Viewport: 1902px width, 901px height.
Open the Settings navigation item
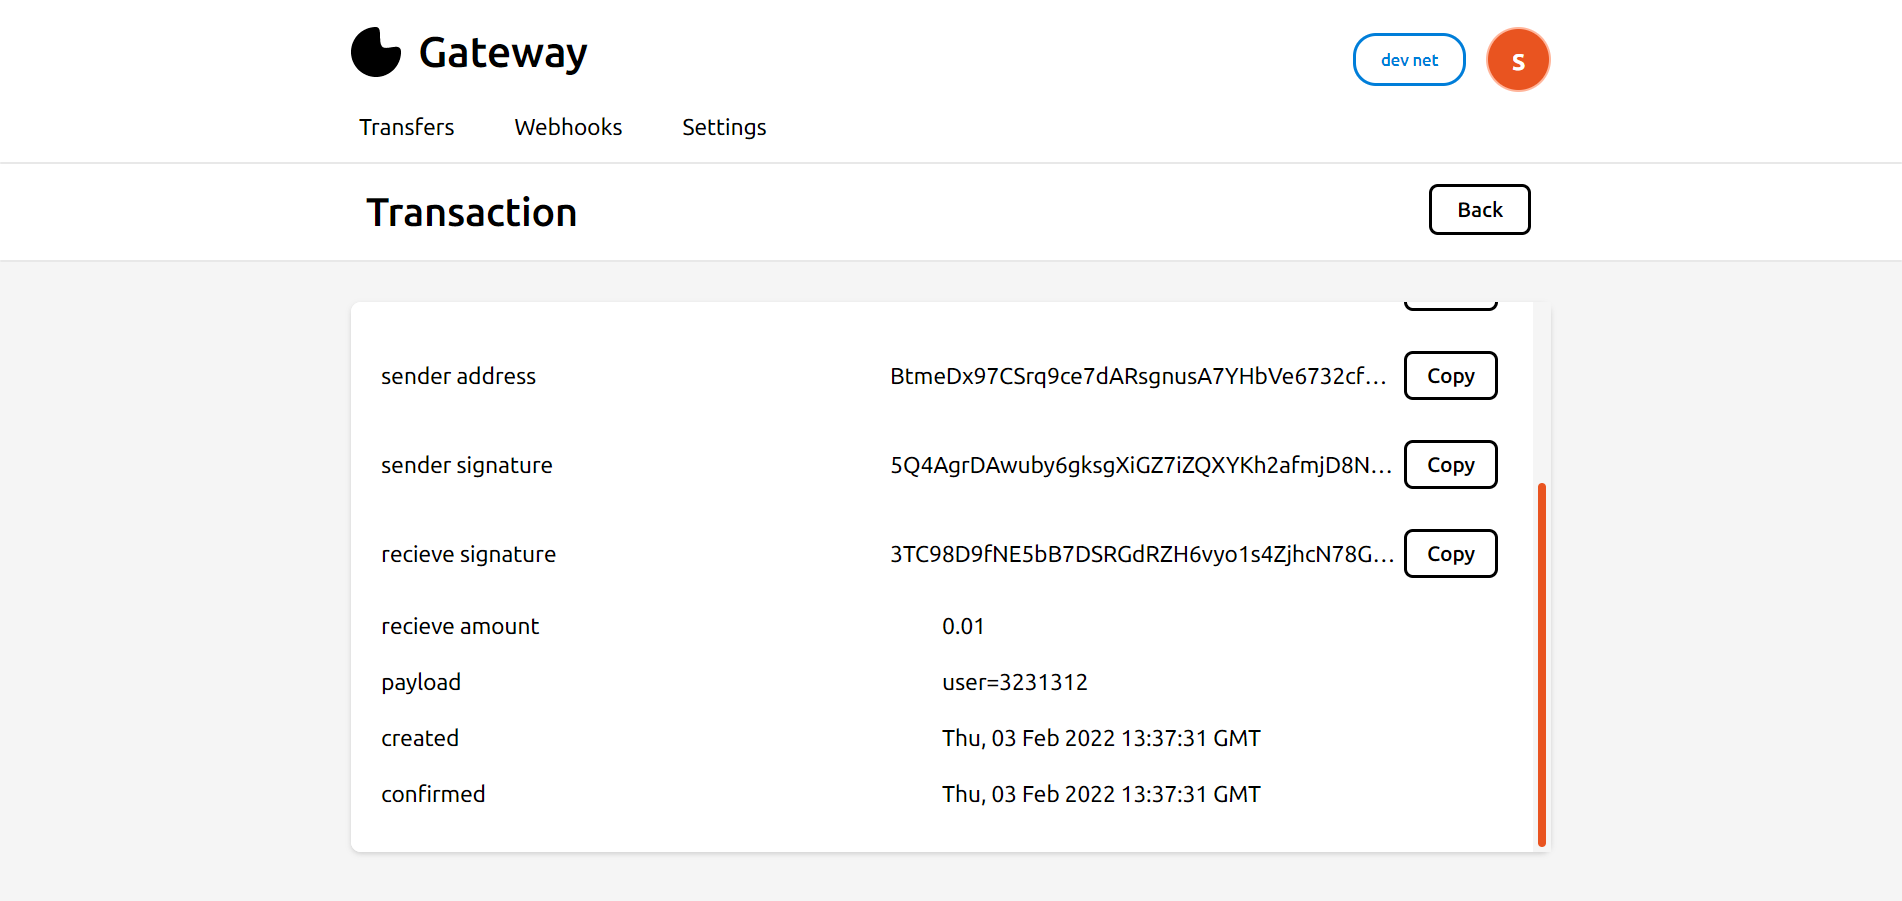click(723, 127)
